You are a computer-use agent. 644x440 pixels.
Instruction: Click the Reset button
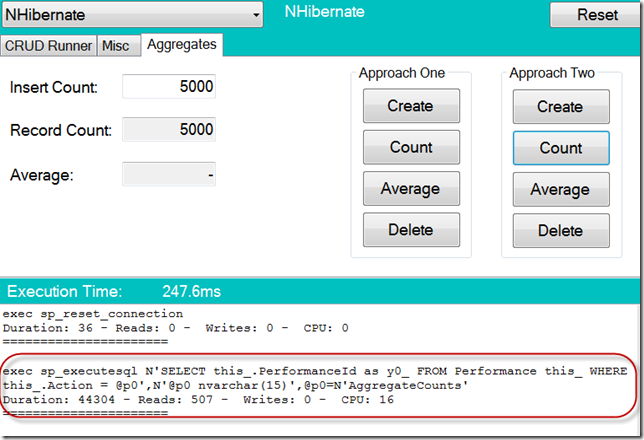[597, 15]
